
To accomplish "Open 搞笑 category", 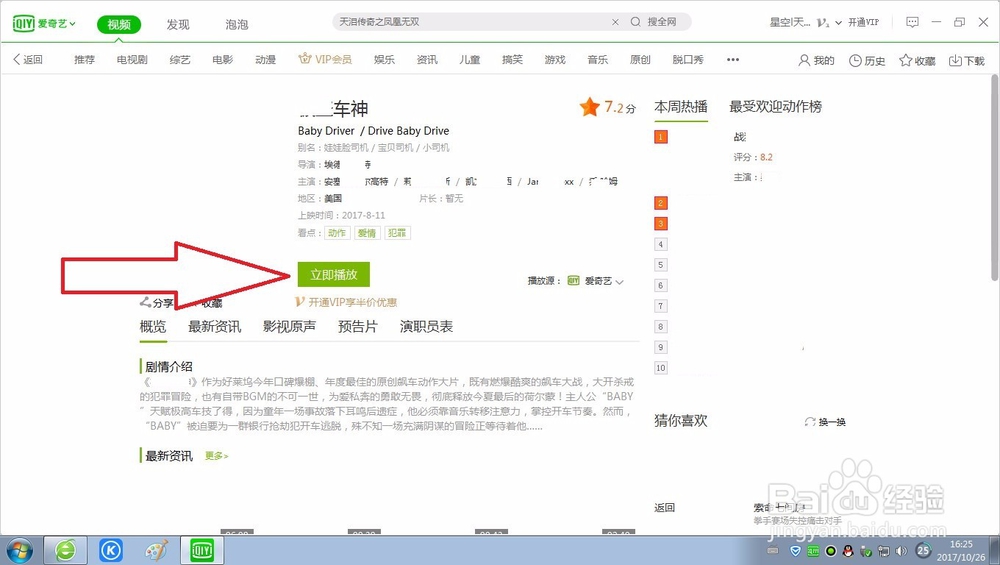I will (x=512, y=59).
